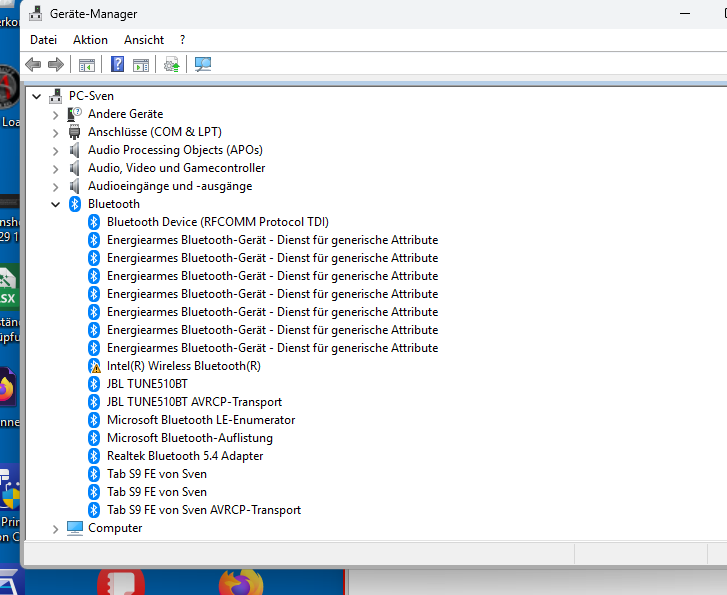Select the JBL TUNE510BT device

[147, 384]
